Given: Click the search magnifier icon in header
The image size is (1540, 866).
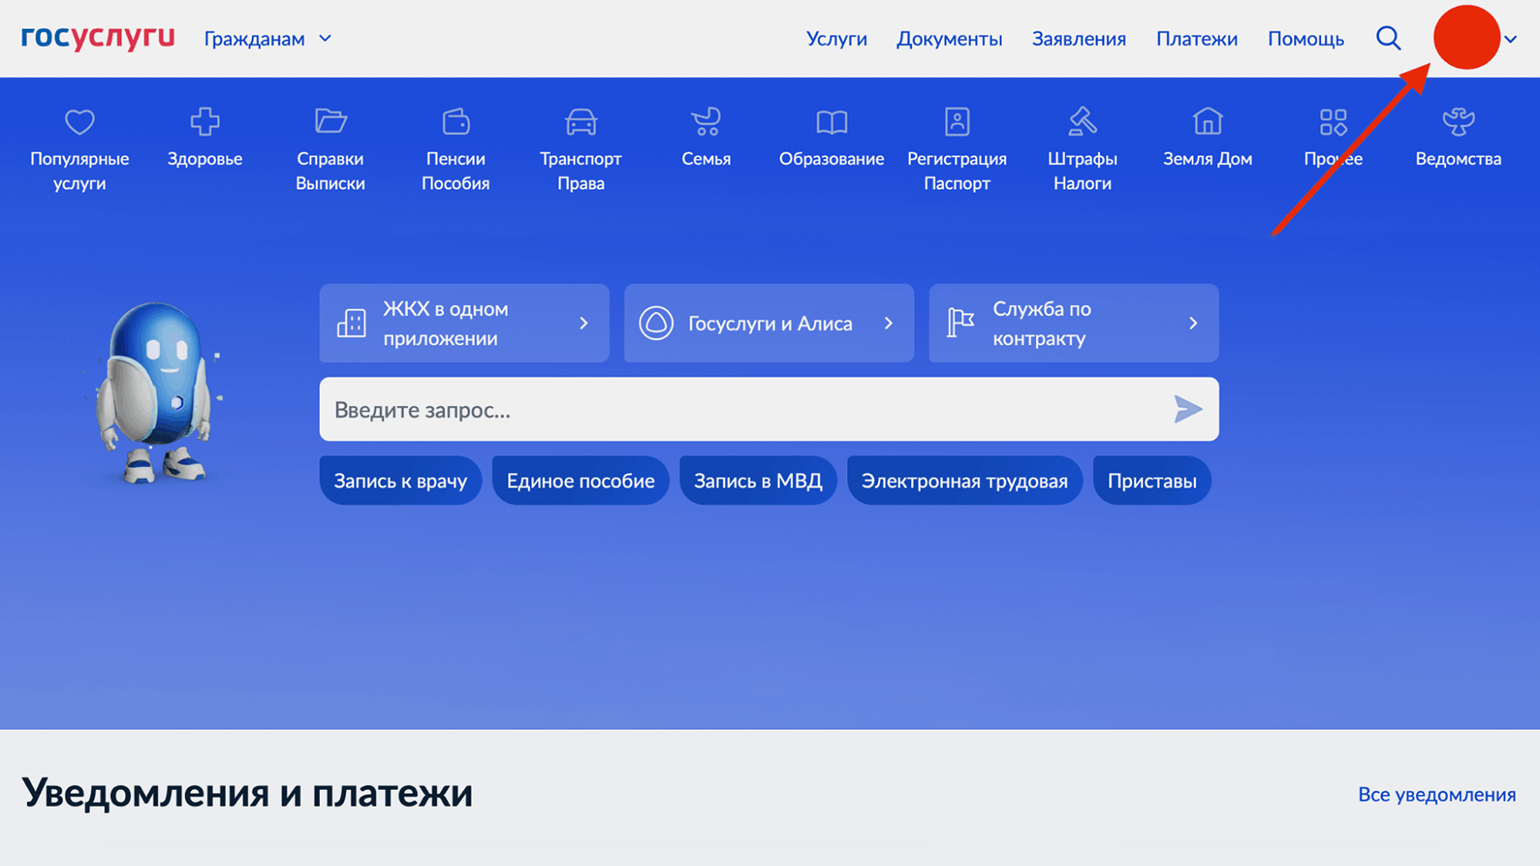Looking at the screenshot, I should click(x=1388, y=38).
